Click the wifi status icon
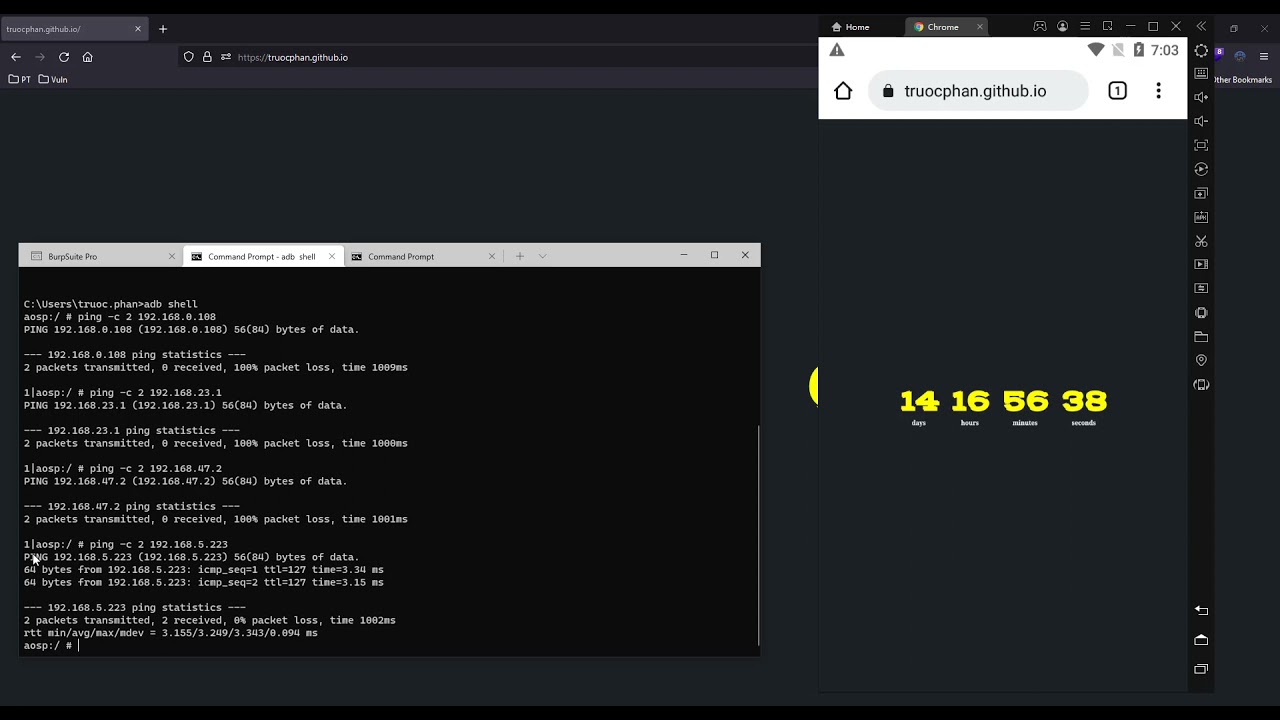 [1096, 50]
